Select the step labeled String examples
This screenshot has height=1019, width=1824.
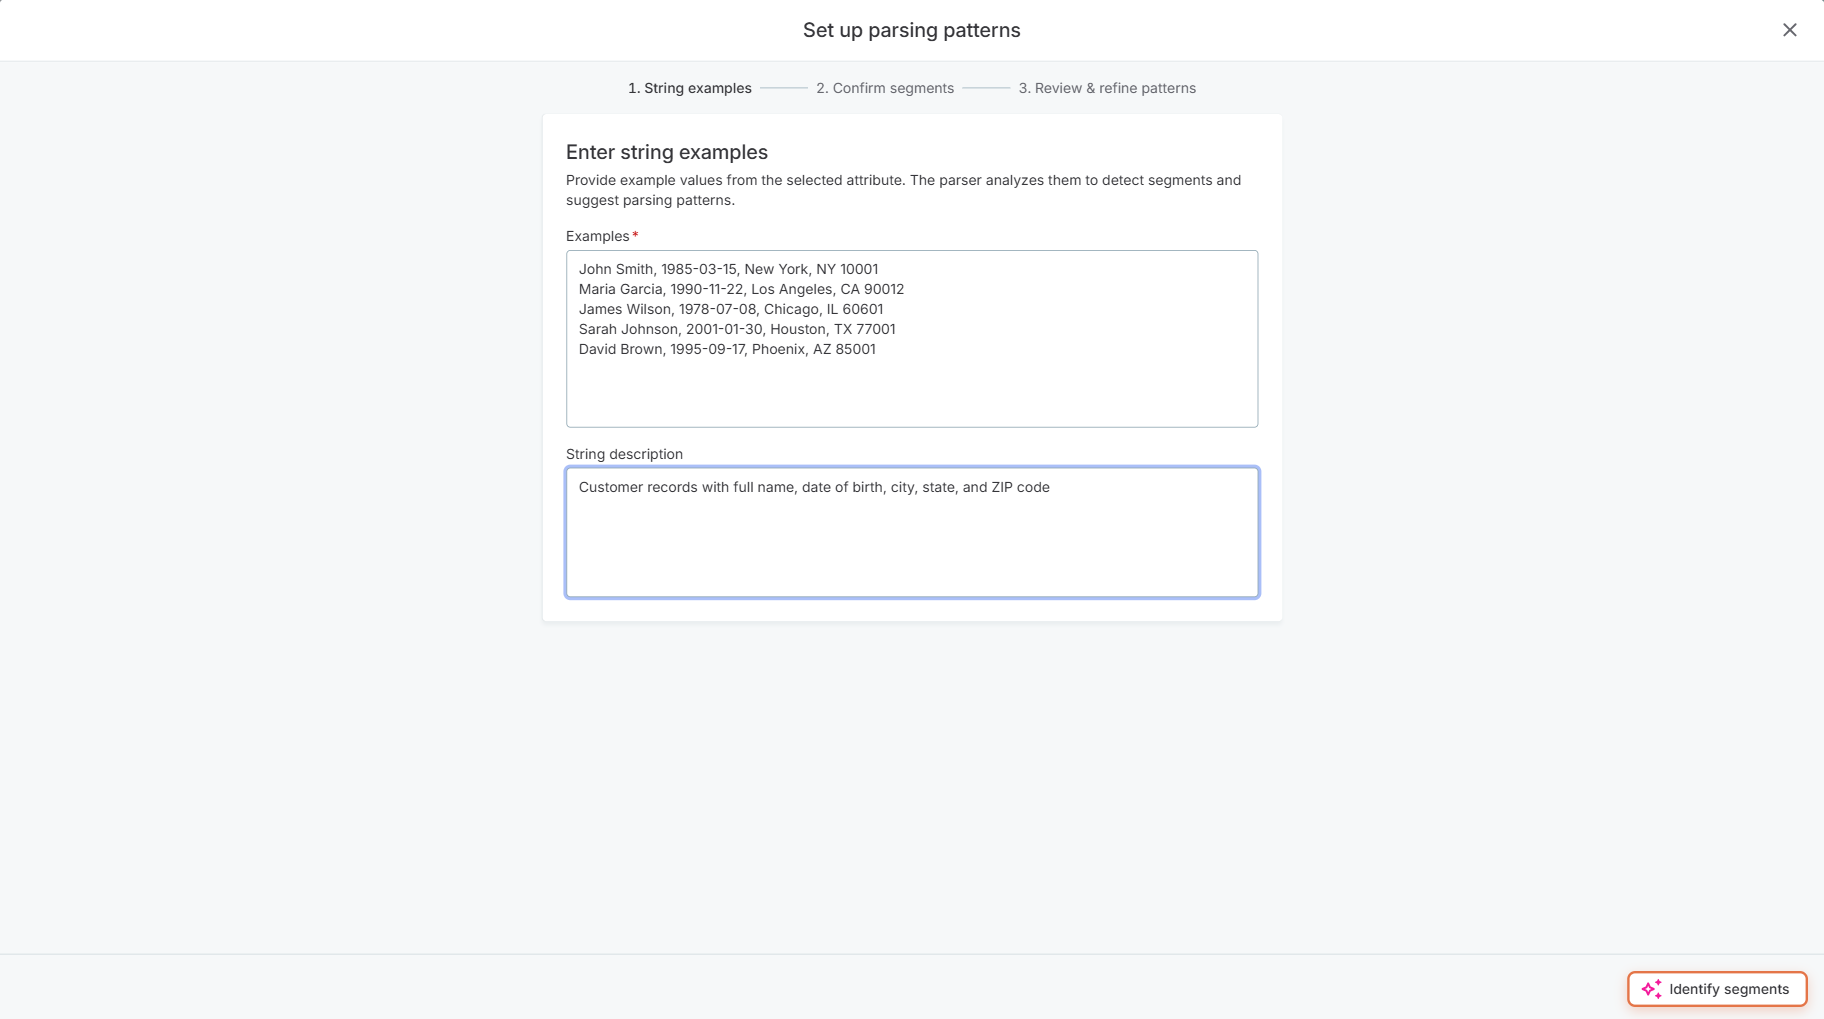coord(690,88)
